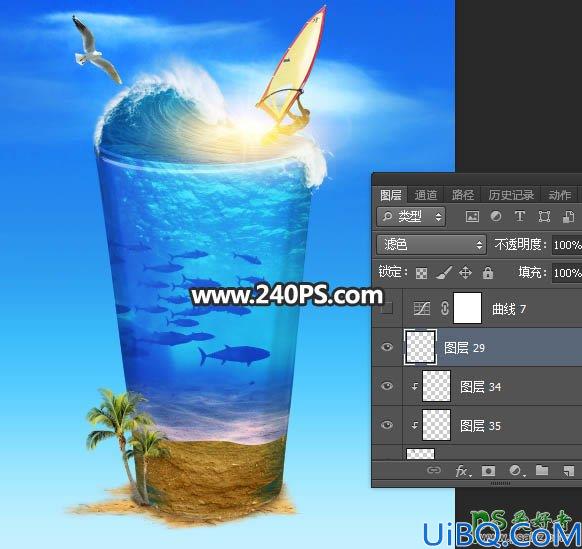Filter layers by shape icon
The width and height of the screenshot is (582, 549).
point(544,216)
